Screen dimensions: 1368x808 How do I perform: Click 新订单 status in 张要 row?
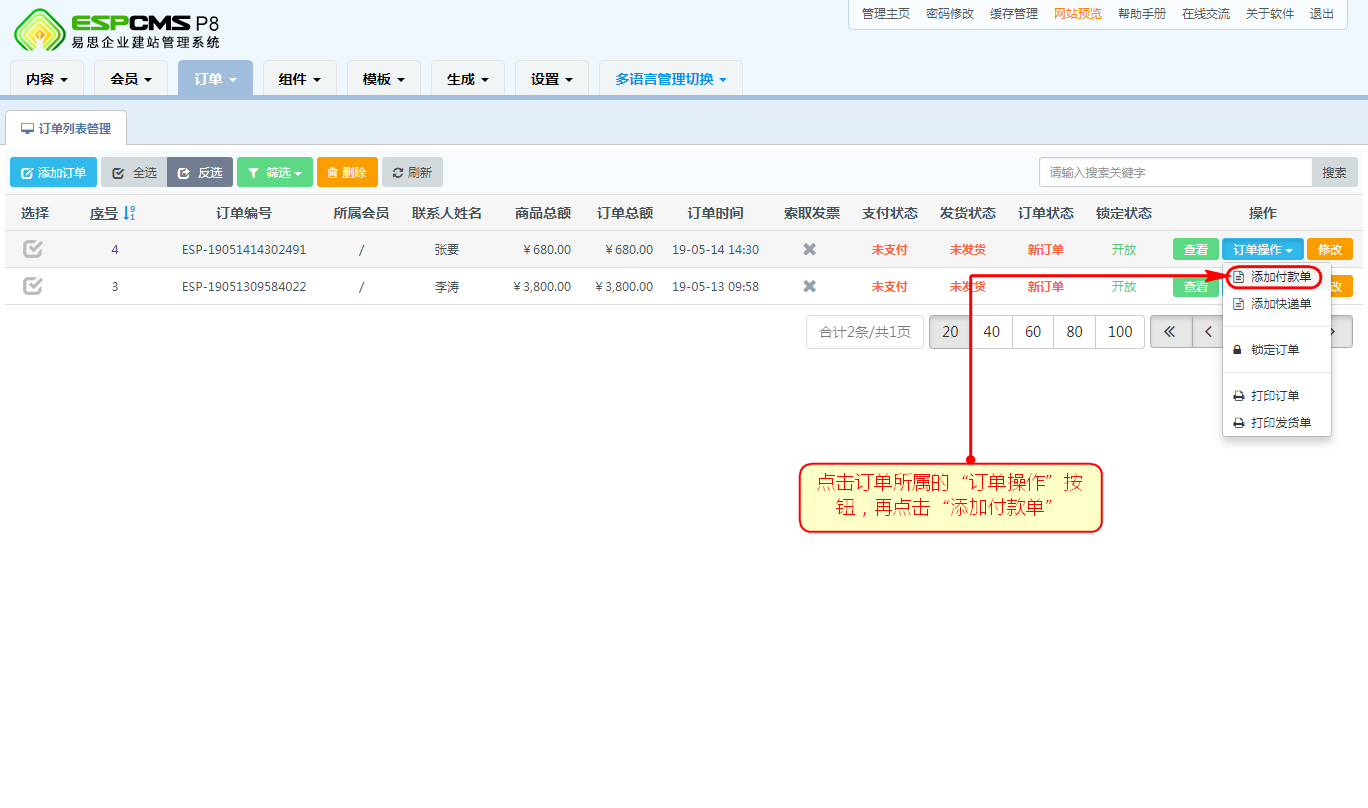point(1046,249)
